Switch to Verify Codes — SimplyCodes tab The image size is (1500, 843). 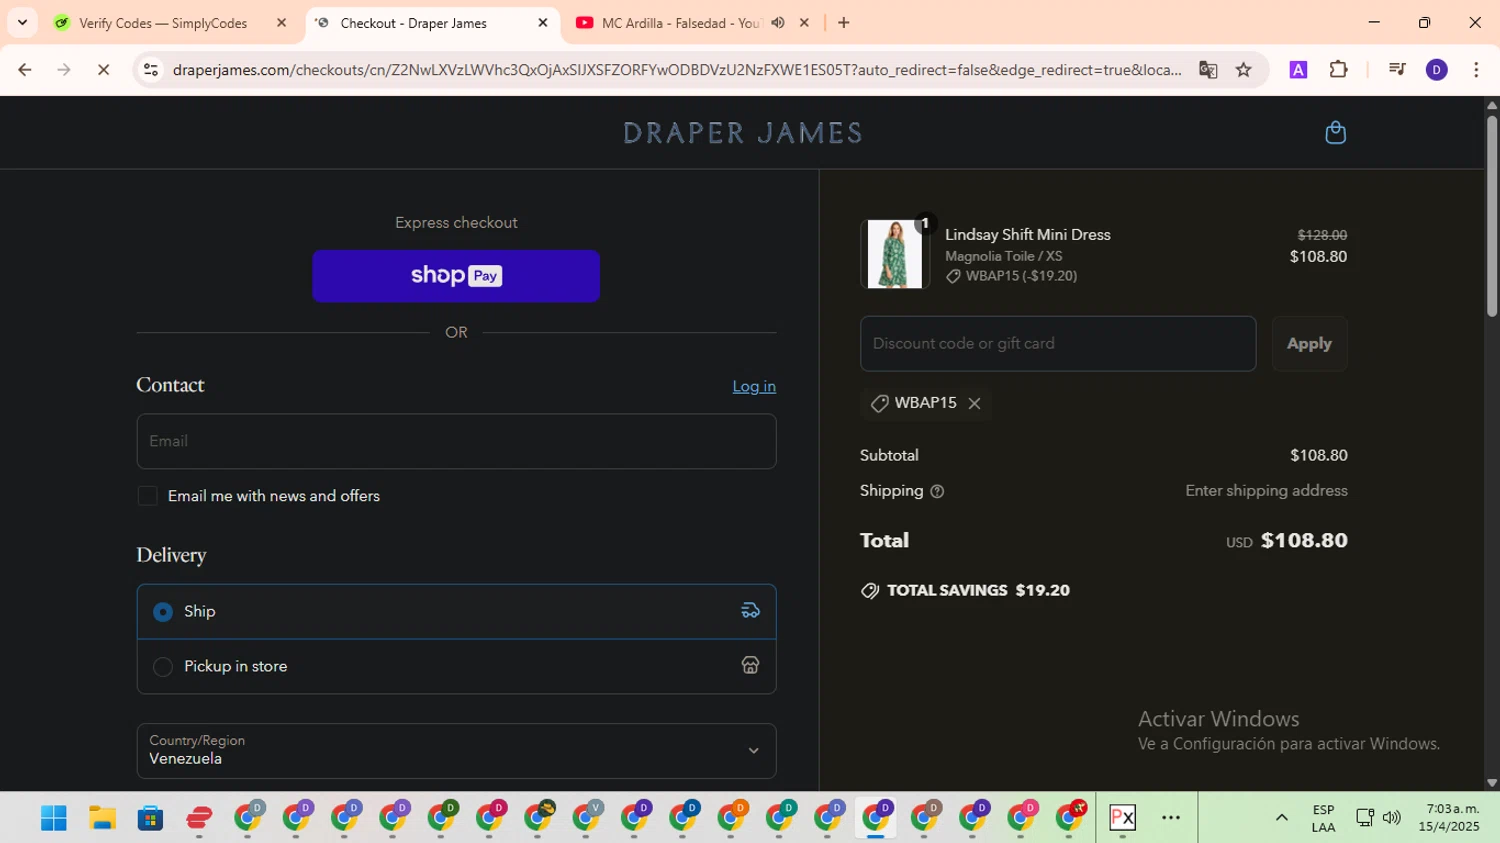[x=163, y=23]
